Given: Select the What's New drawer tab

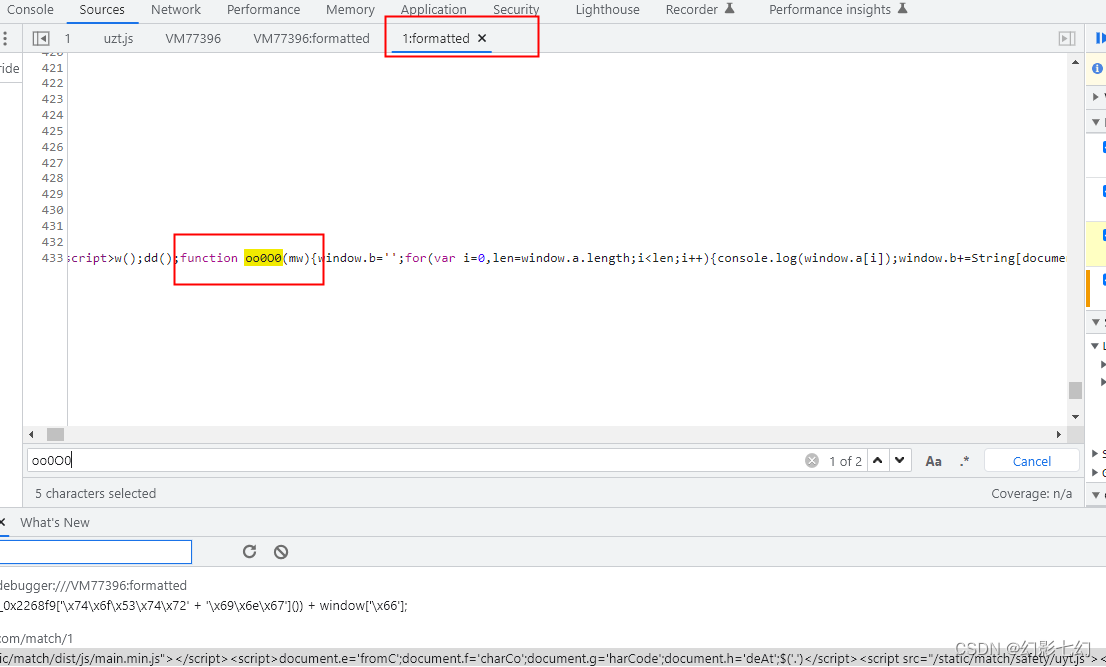Looking at the screenshot, I should tap(55, 522).
